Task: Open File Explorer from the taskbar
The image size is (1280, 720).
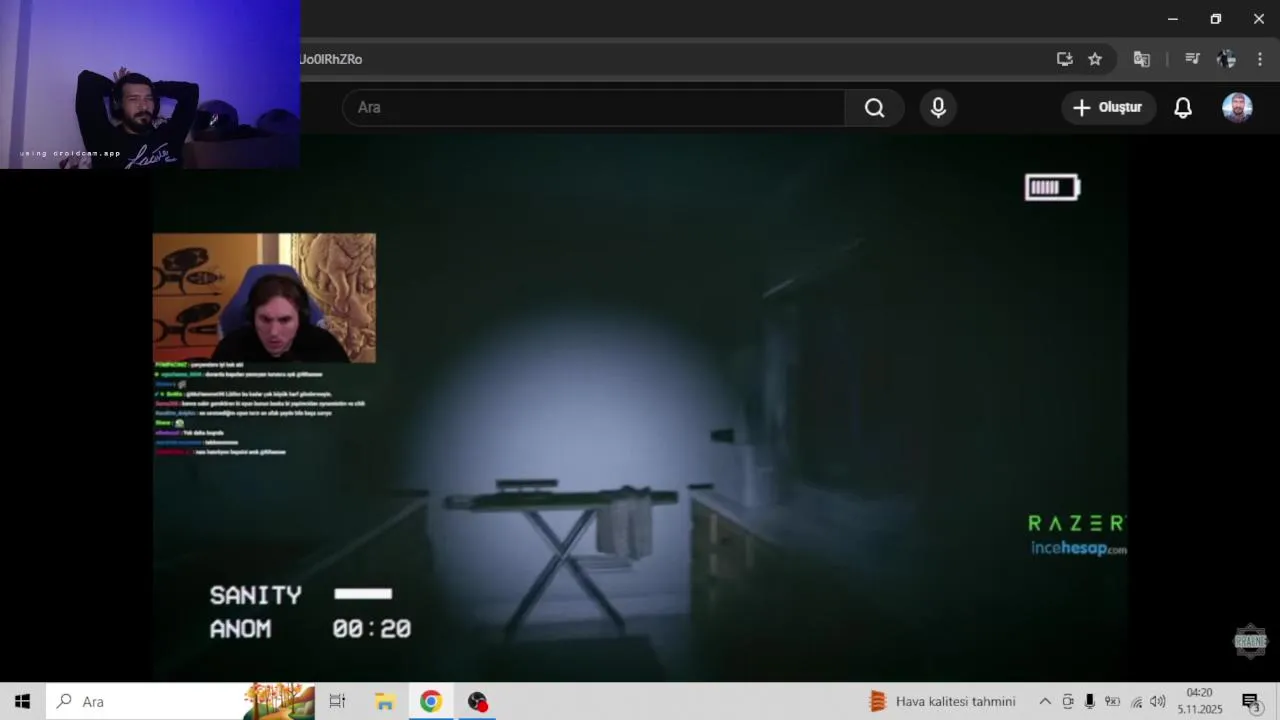Action: pos(385,701)
